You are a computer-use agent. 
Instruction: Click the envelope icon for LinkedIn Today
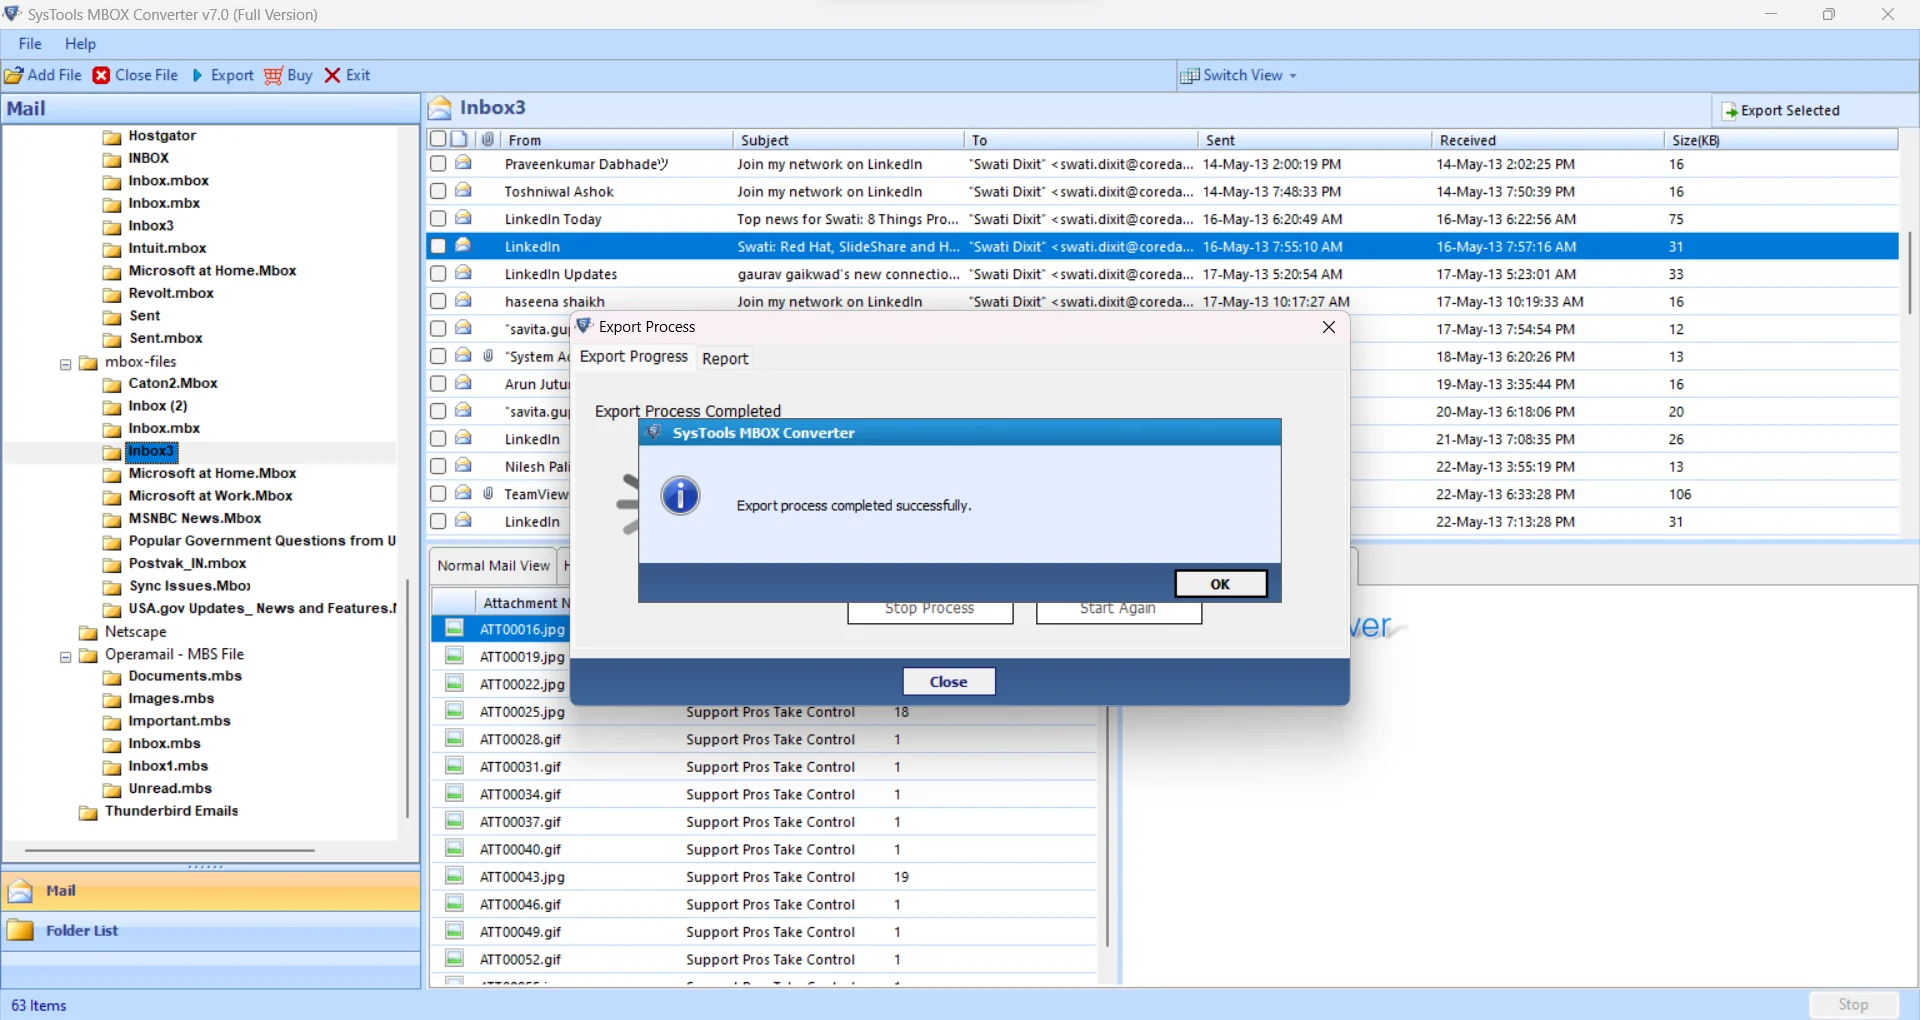(464, 218)
